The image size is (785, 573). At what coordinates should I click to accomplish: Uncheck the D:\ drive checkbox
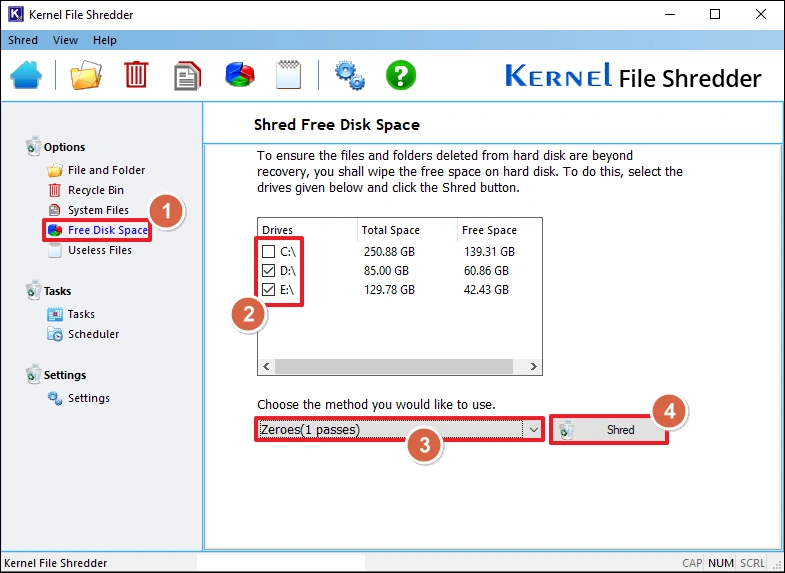pos(269,271)
